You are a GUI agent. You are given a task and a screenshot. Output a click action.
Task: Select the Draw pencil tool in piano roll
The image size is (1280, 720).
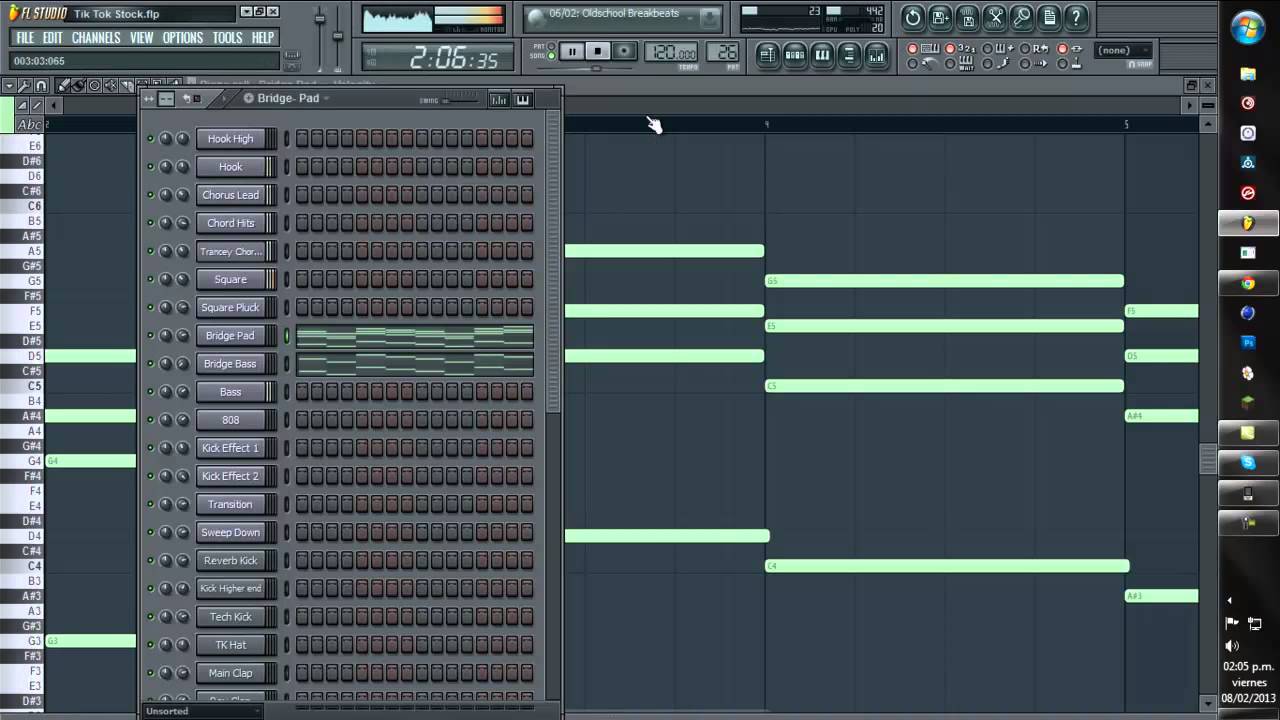click(x=63, y=86)
